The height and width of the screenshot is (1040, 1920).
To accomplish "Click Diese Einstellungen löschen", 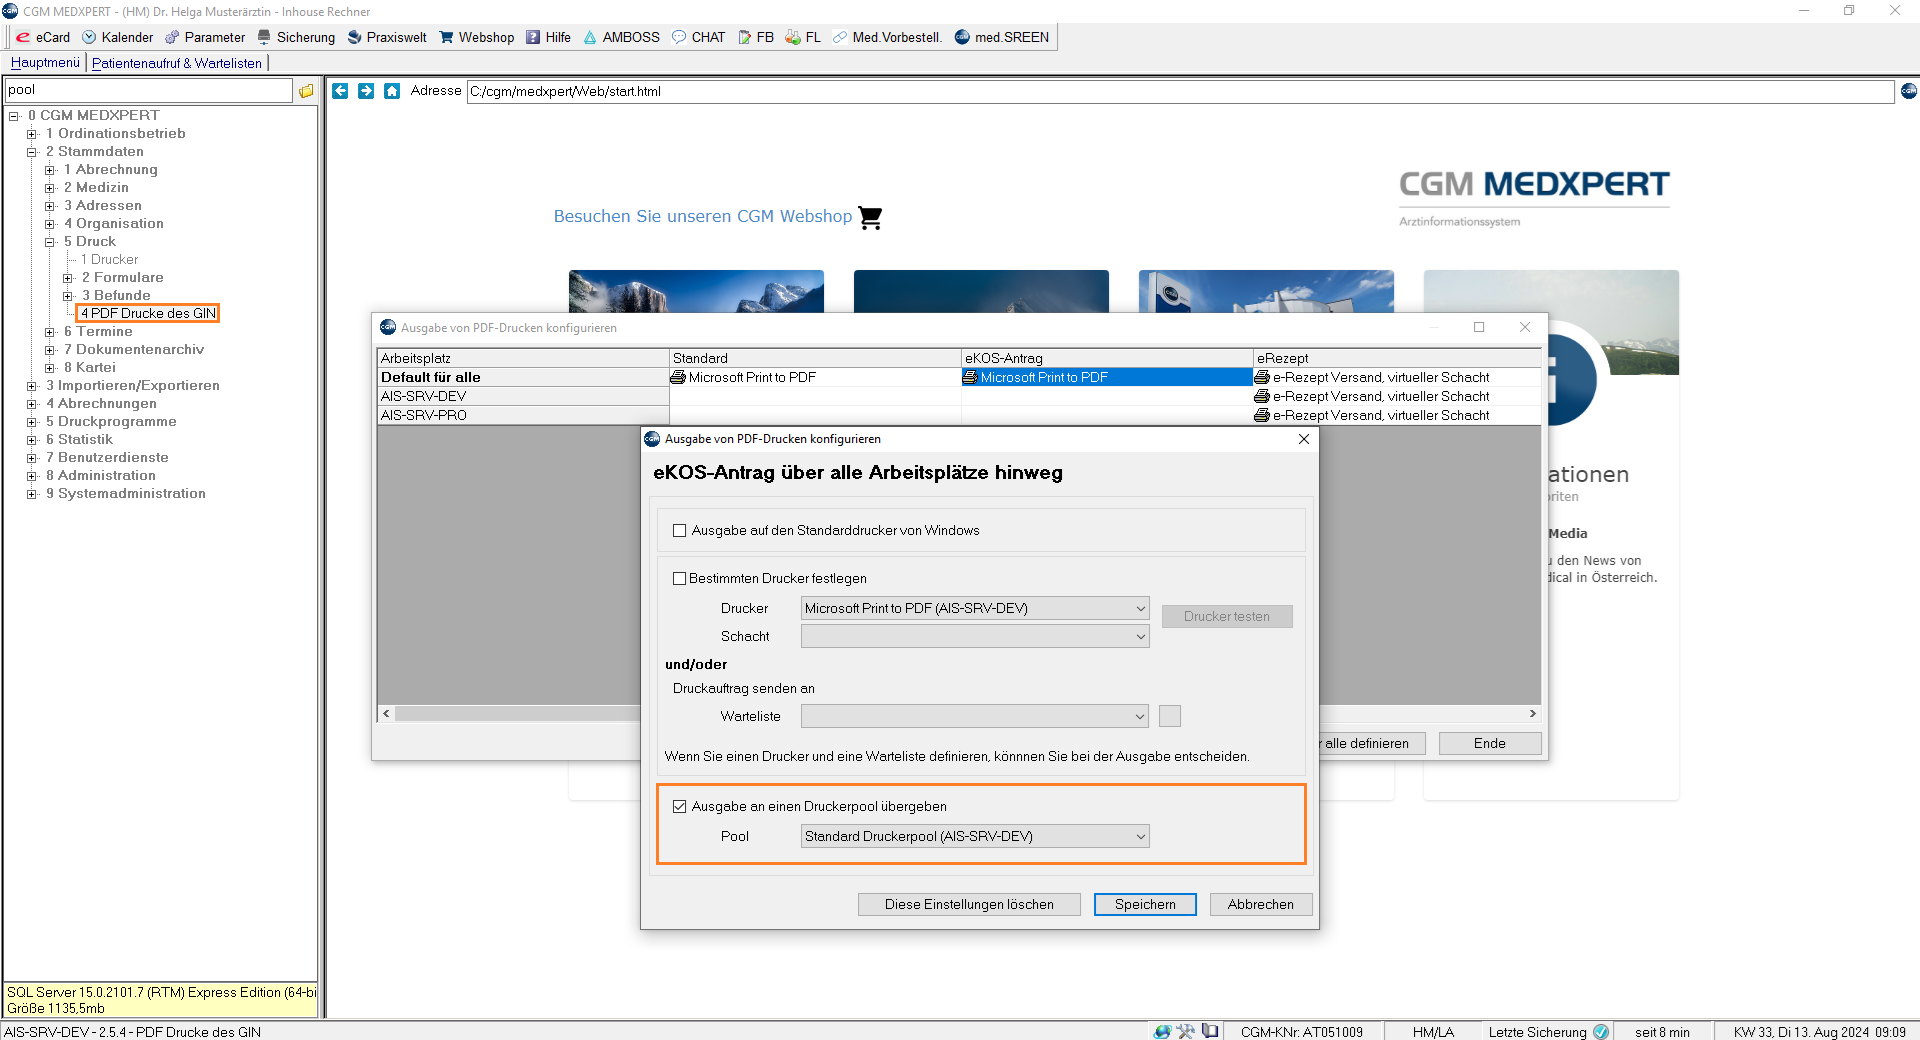I will pyautogui.click(x=969, y=904).
